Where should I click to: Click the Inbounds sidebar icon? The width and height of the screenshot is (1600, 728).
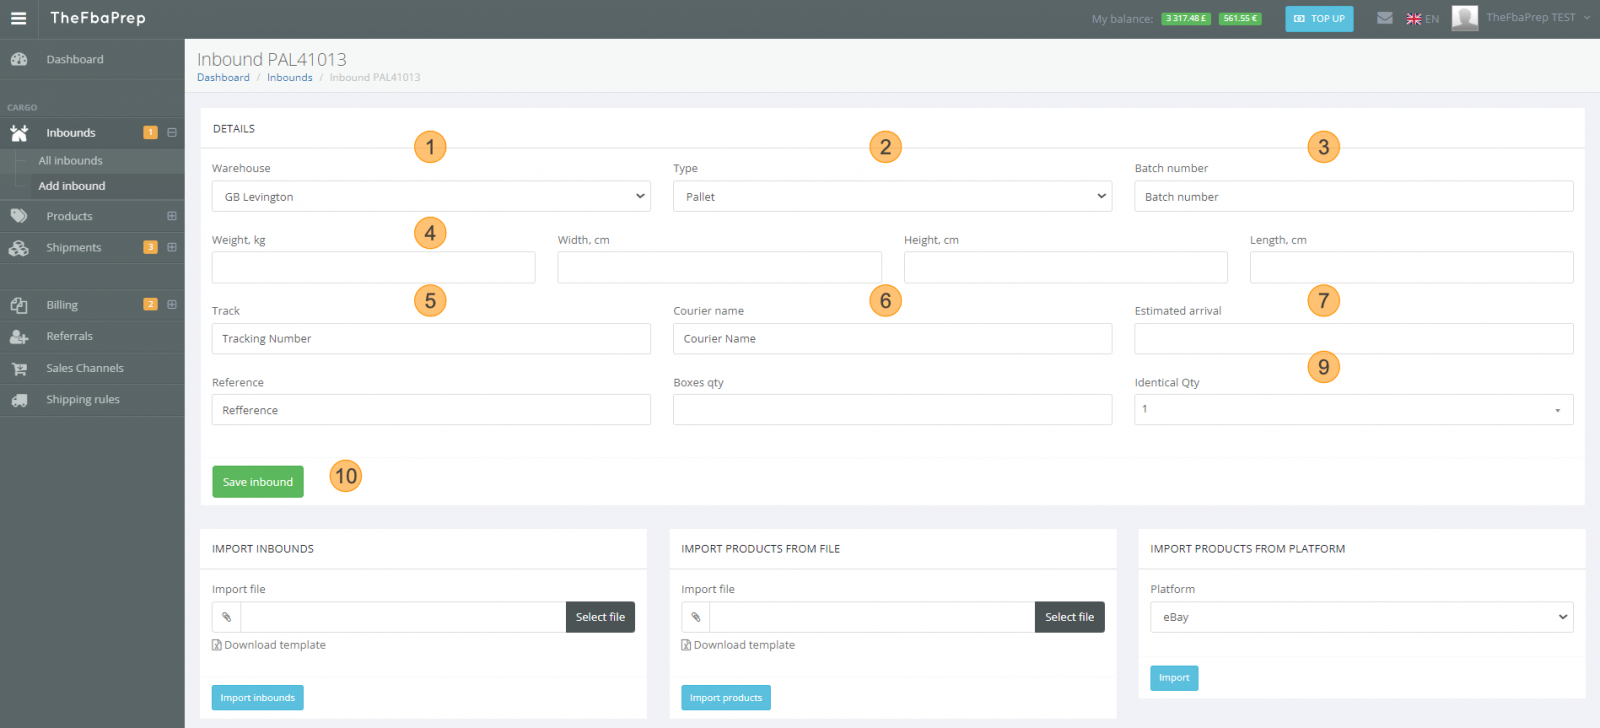[x=19, y=132]
